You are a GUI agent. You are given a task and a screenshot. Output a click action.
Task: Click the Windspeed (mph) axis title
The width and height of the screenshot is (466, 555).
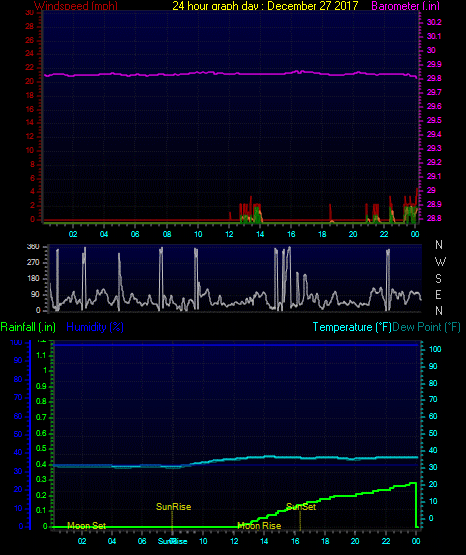76,6
